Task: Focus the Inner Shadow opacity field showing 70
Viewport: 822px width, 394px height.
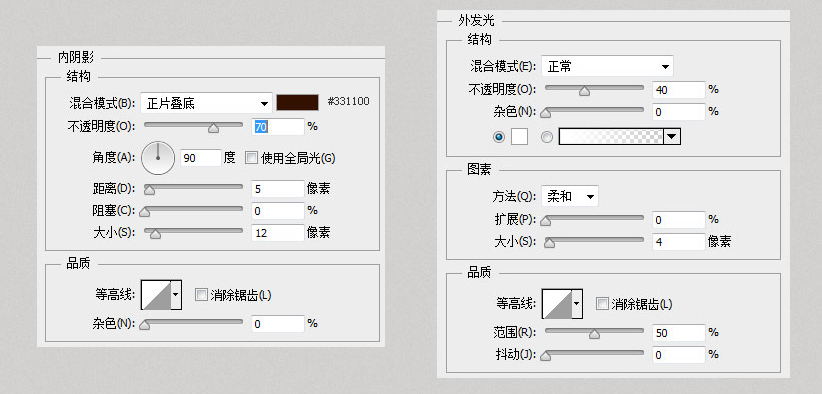Action: pyautogui.click(x=278, y=127)
